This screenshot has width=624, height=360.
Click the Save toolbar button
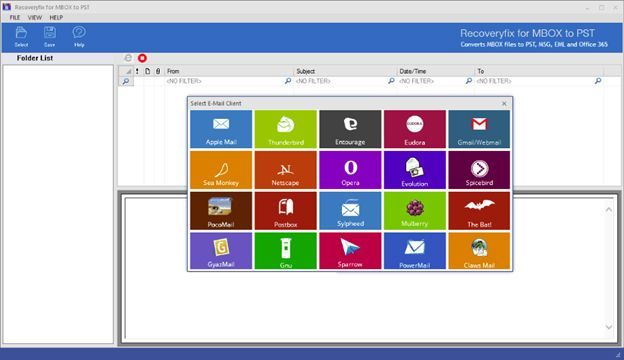pos(50,37)
